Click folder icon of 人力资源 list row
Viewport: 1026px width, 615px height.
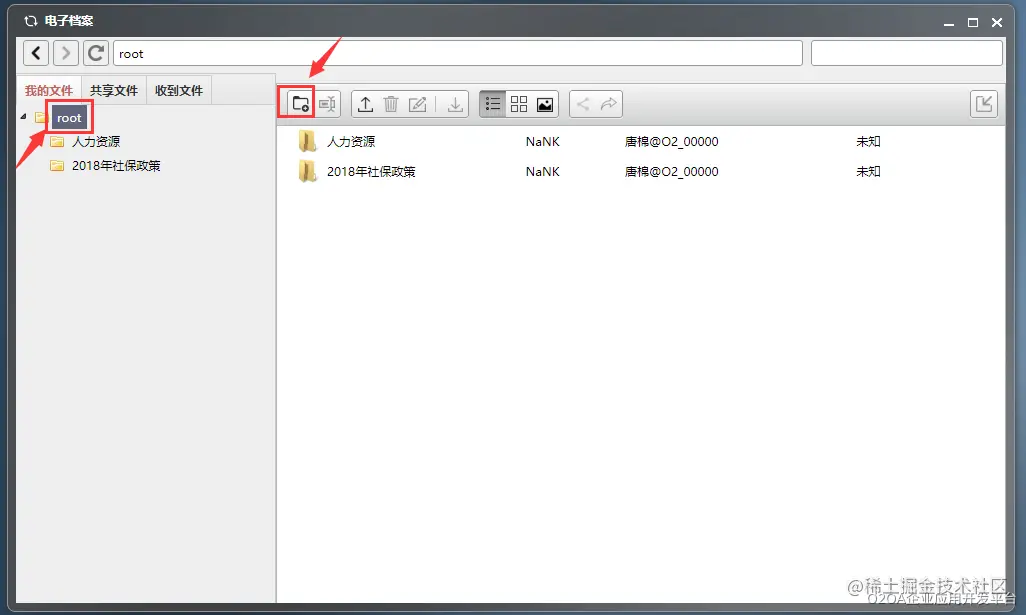point(307,141)
